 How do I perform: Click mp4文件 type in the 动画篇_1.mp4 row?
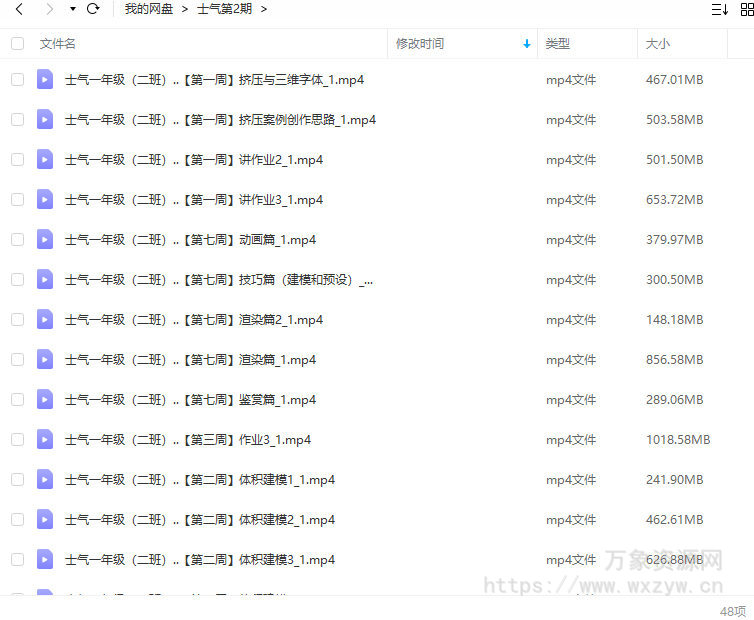point(571,240)
